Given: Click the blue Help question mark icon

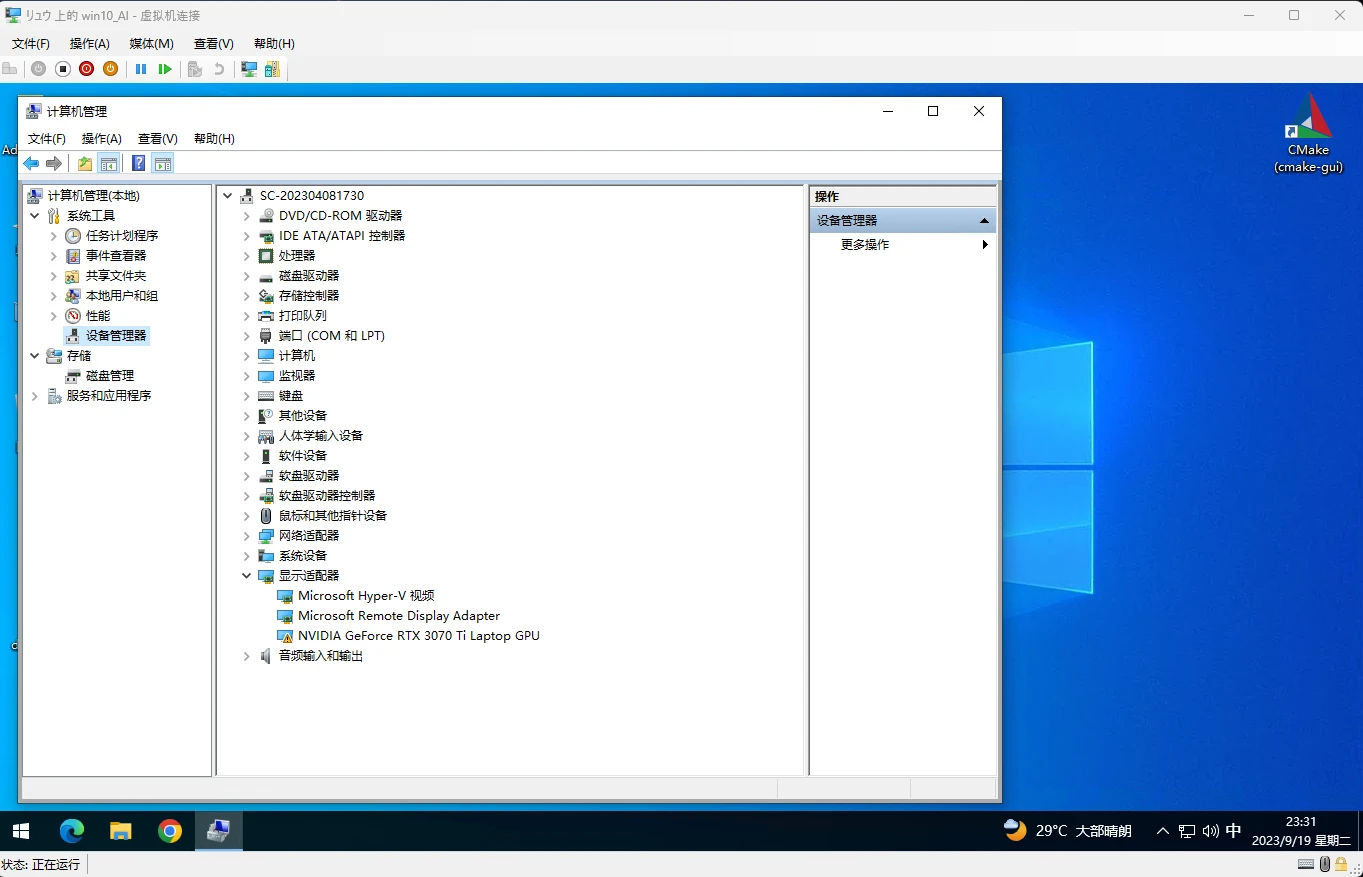Looking at the screenshot, I should 138,164.
